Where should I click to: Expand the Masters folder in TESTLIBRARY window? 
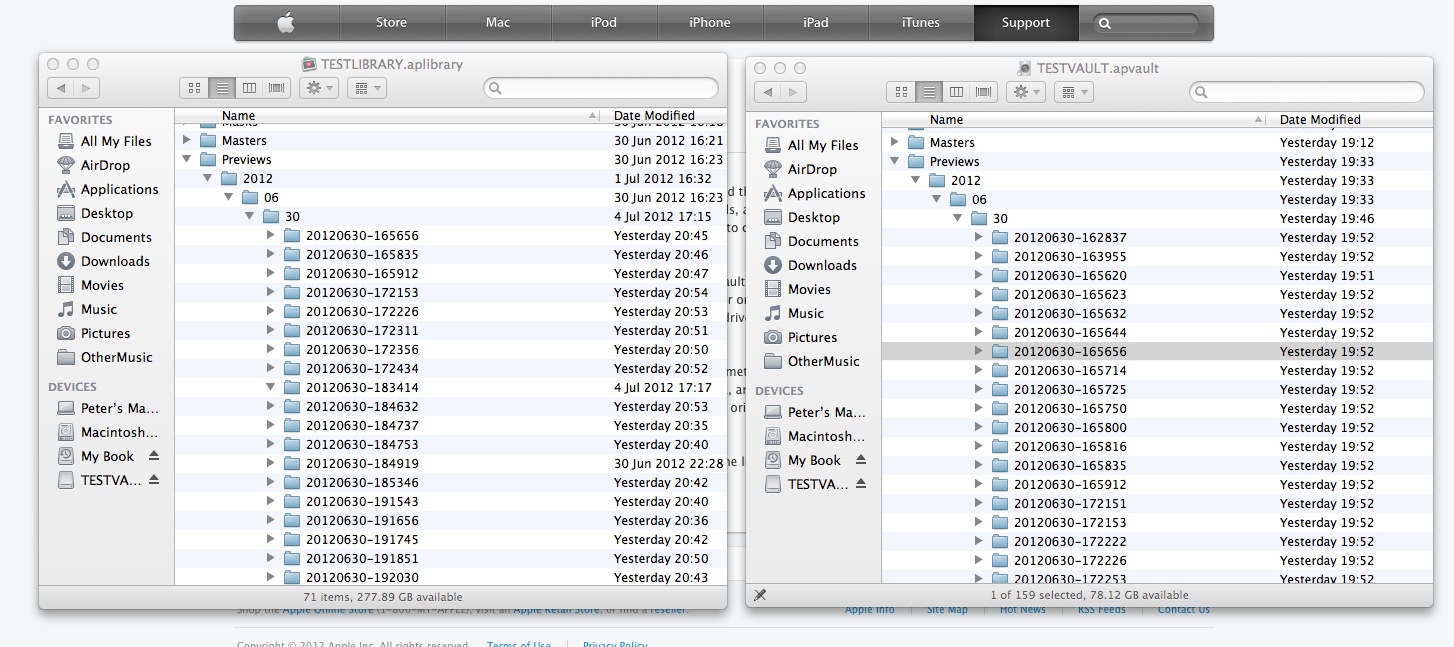[x=186, y=141]
